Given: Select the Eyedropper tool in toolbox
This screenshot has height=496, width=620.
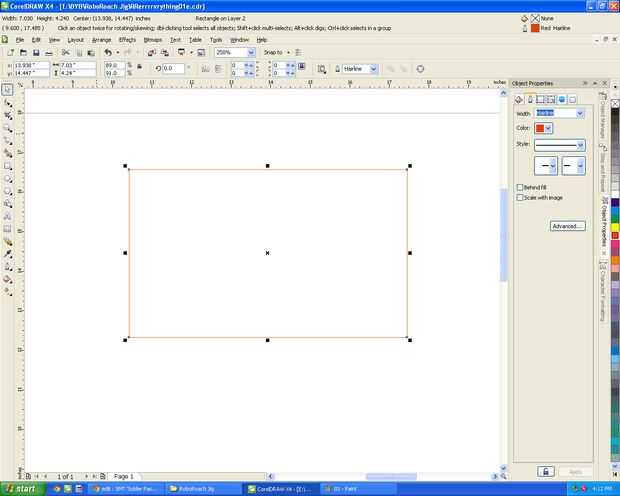Looking at the screenshot, I should pos(7,254).
